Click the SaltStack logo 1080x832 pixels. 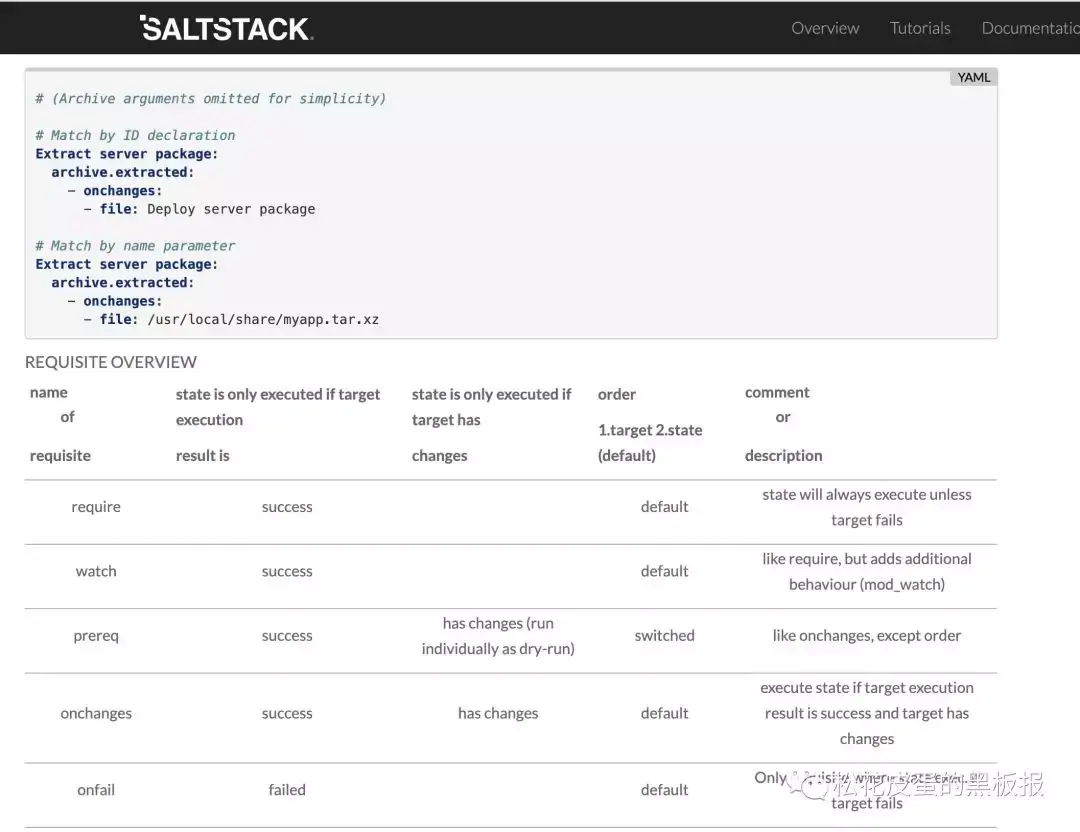(x=227, y=28)
